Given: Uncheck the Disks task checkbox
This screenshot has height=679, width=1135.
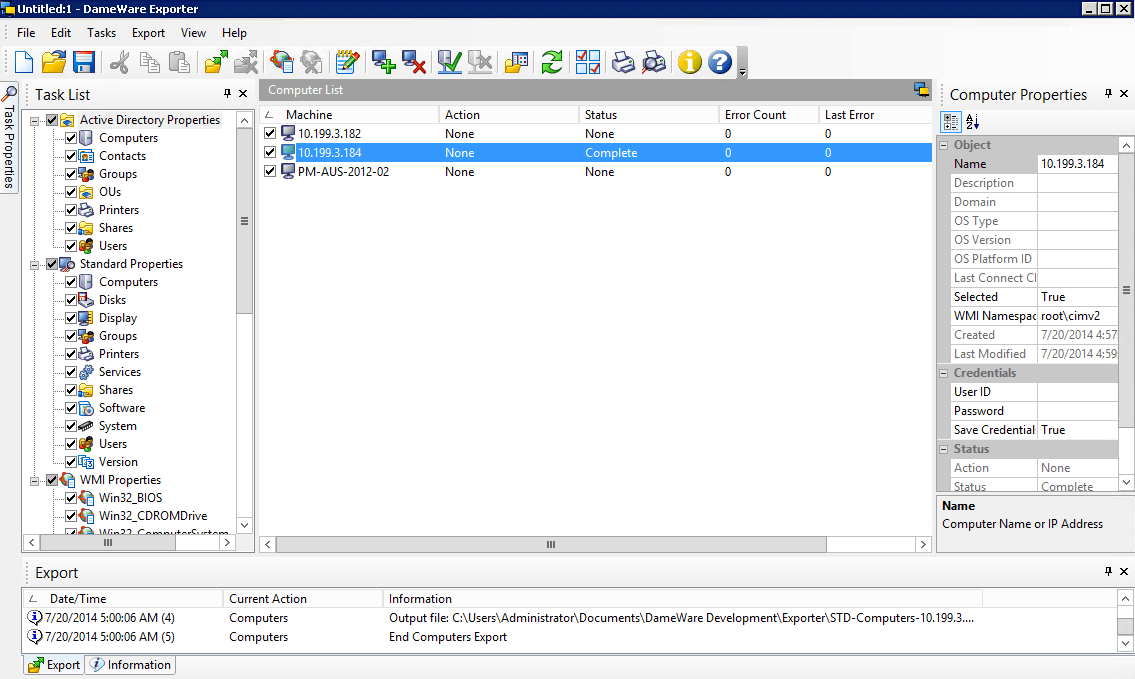Looking at the screenshot, I should tap(71, 300).
